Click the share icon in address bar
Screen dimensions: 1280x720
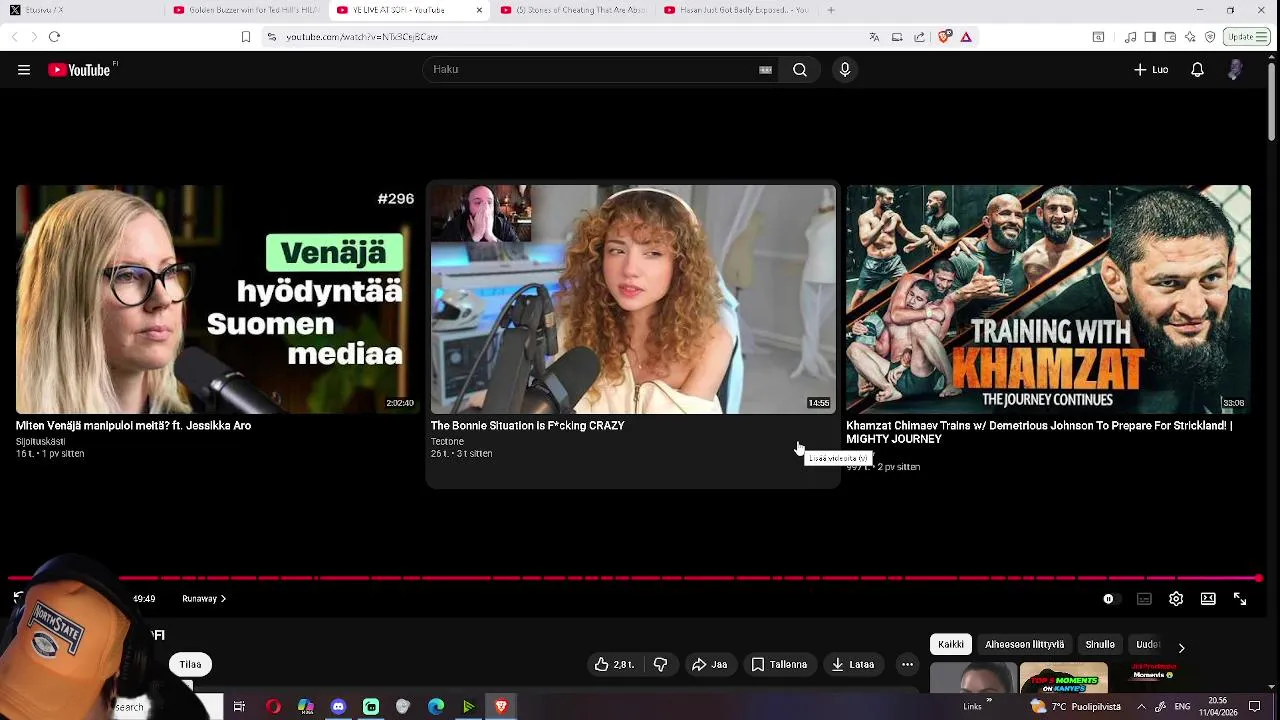coord(919,37)
